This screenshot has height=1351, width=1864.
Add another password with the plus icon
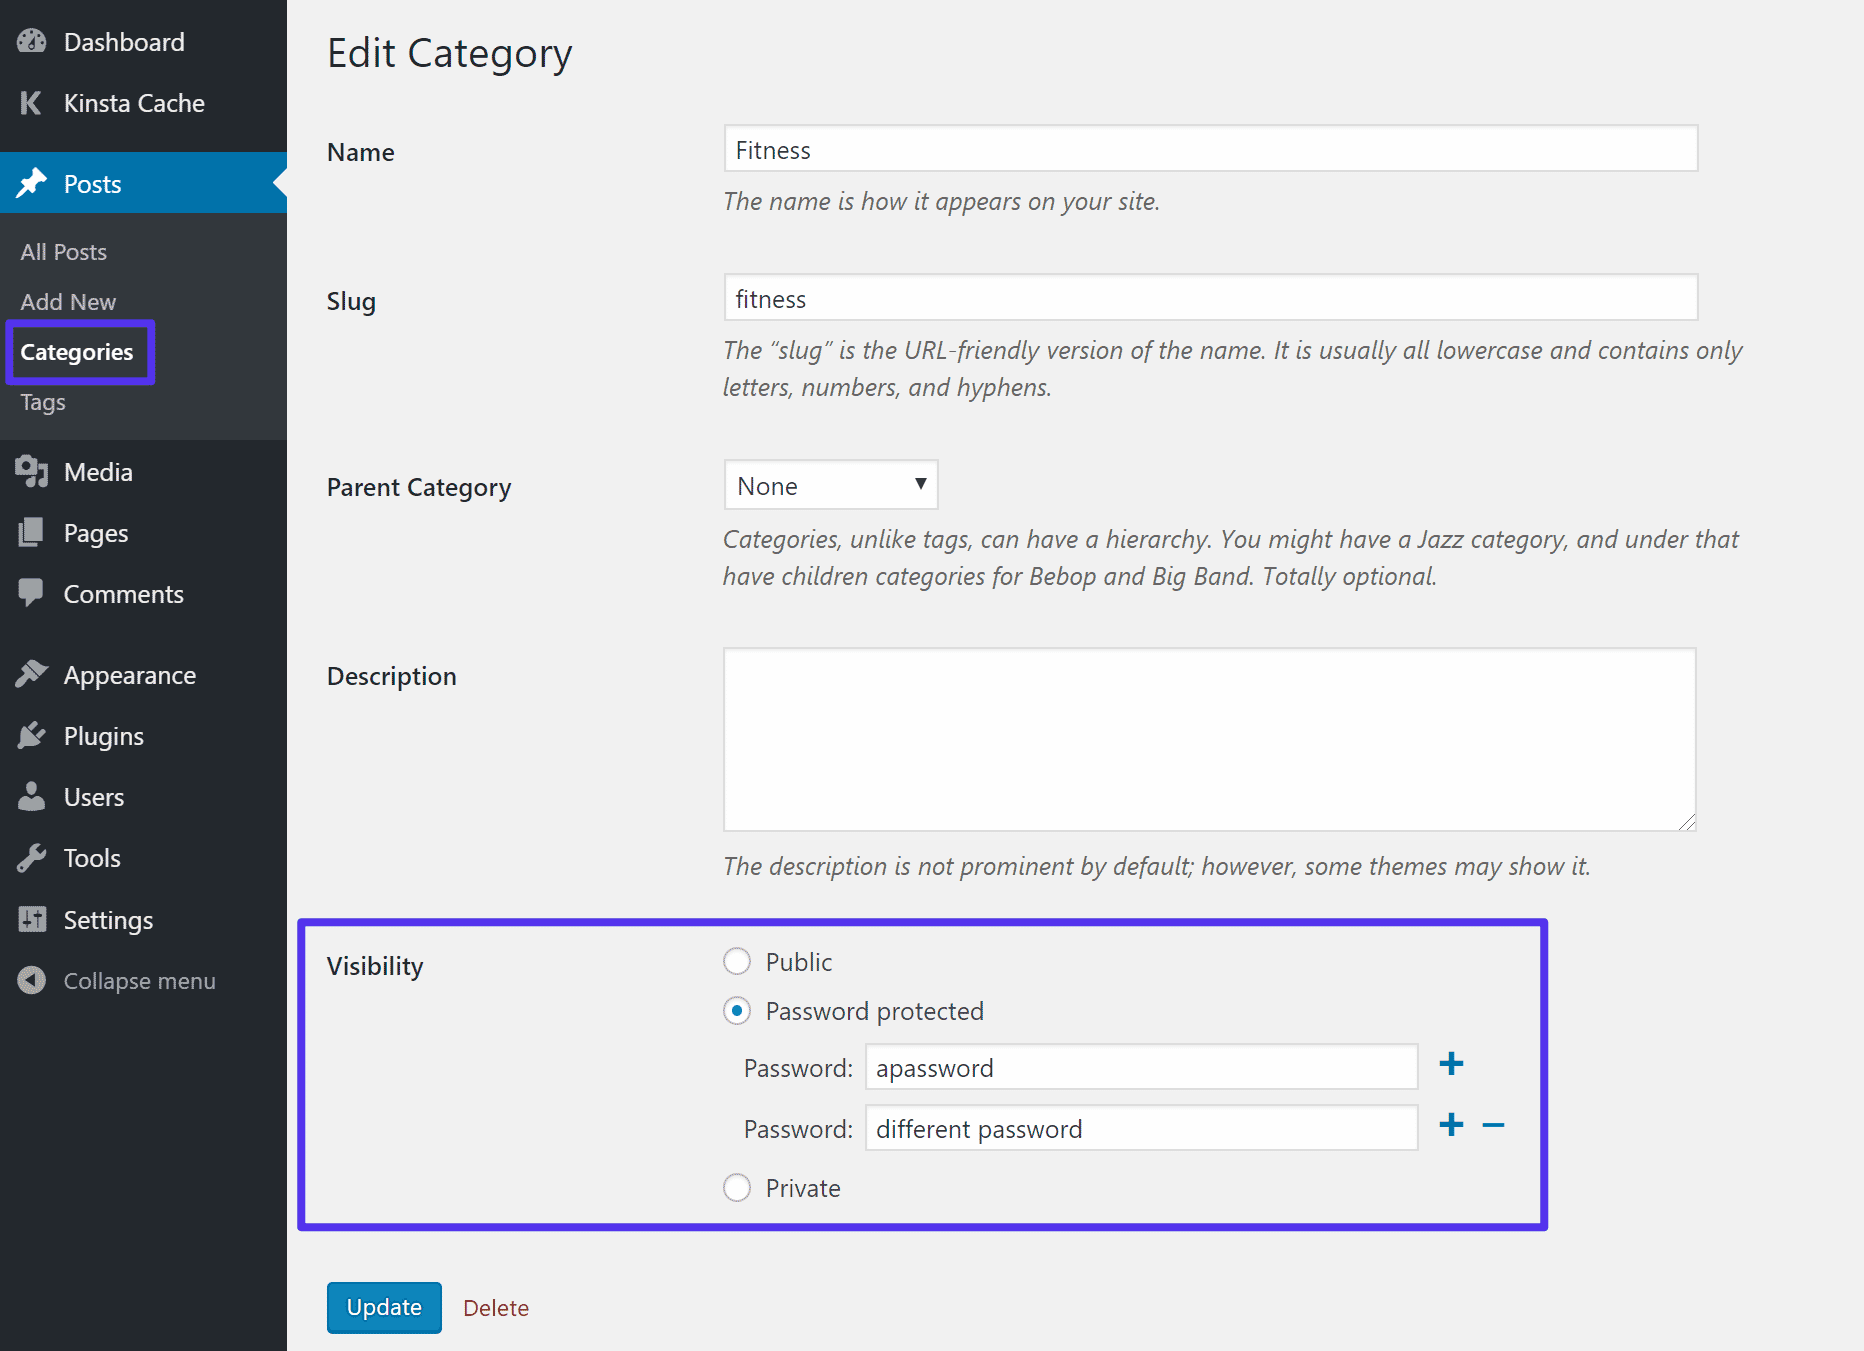pos(1451,1065)
